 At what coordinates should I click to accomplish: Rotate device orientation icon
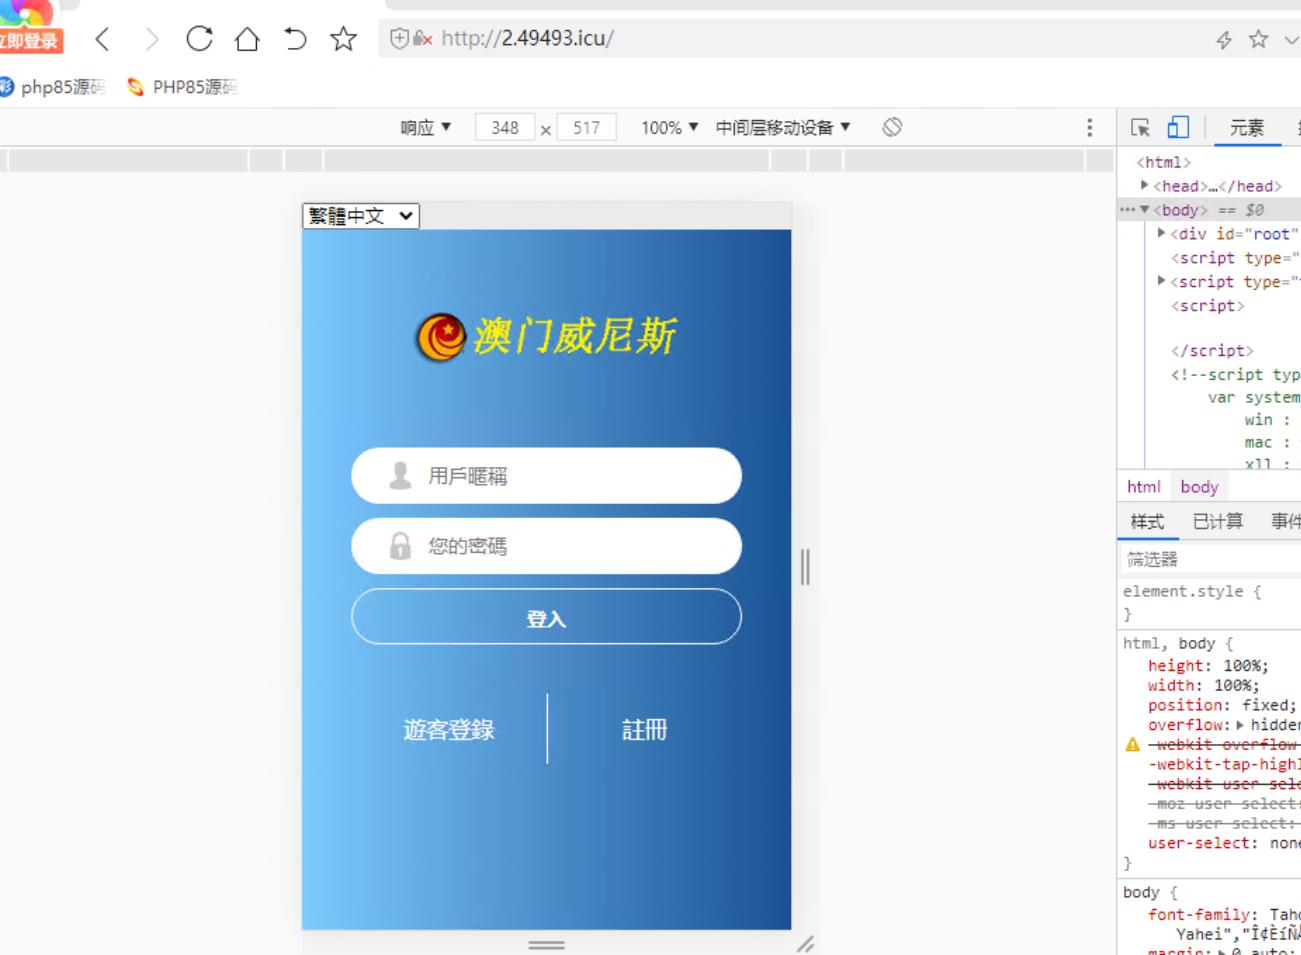point(892,127)
